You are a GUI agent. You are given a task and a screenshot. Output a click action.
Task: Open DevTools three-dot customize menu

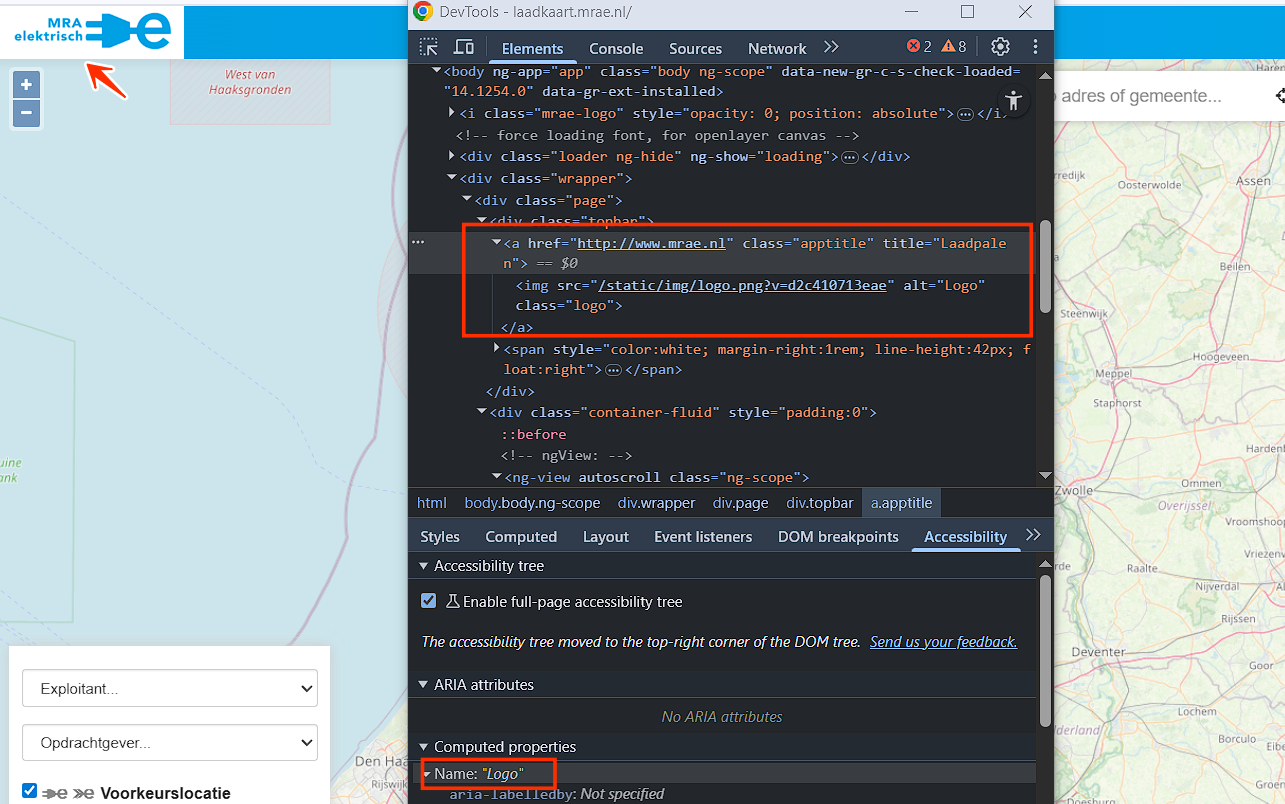(1035, 47)
